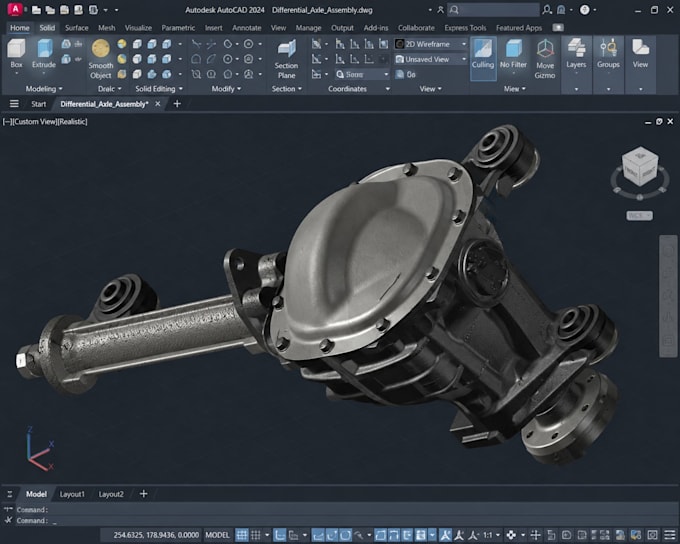The width and height of the screenshot is (680, 544).
Task: Expand the Modeling panel
Action: click(x=44, y=88)
